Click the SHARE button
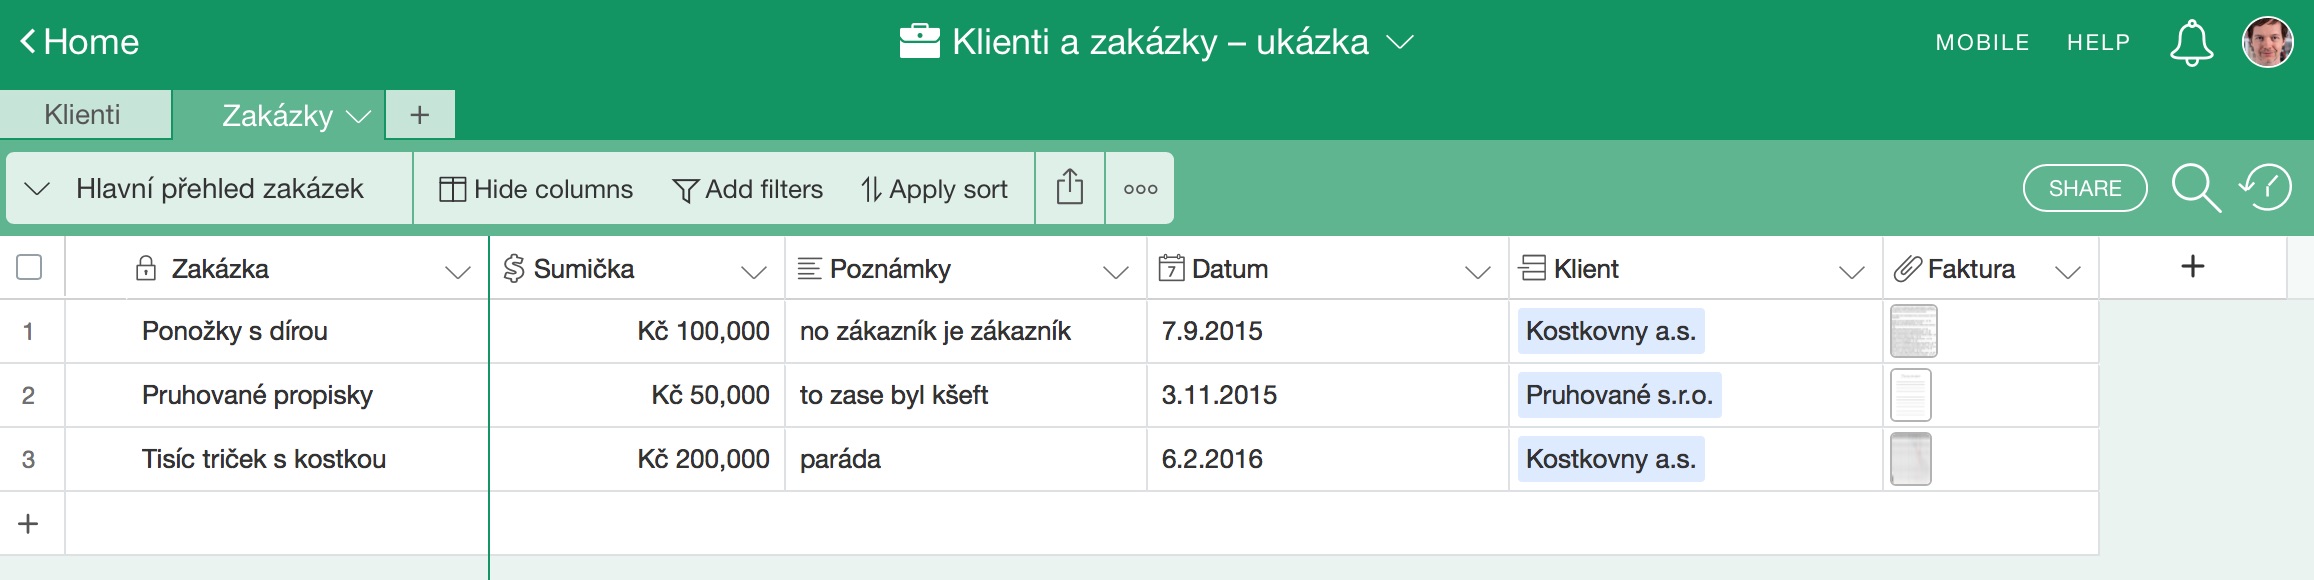2314x580 pixels. (2084, 189)
